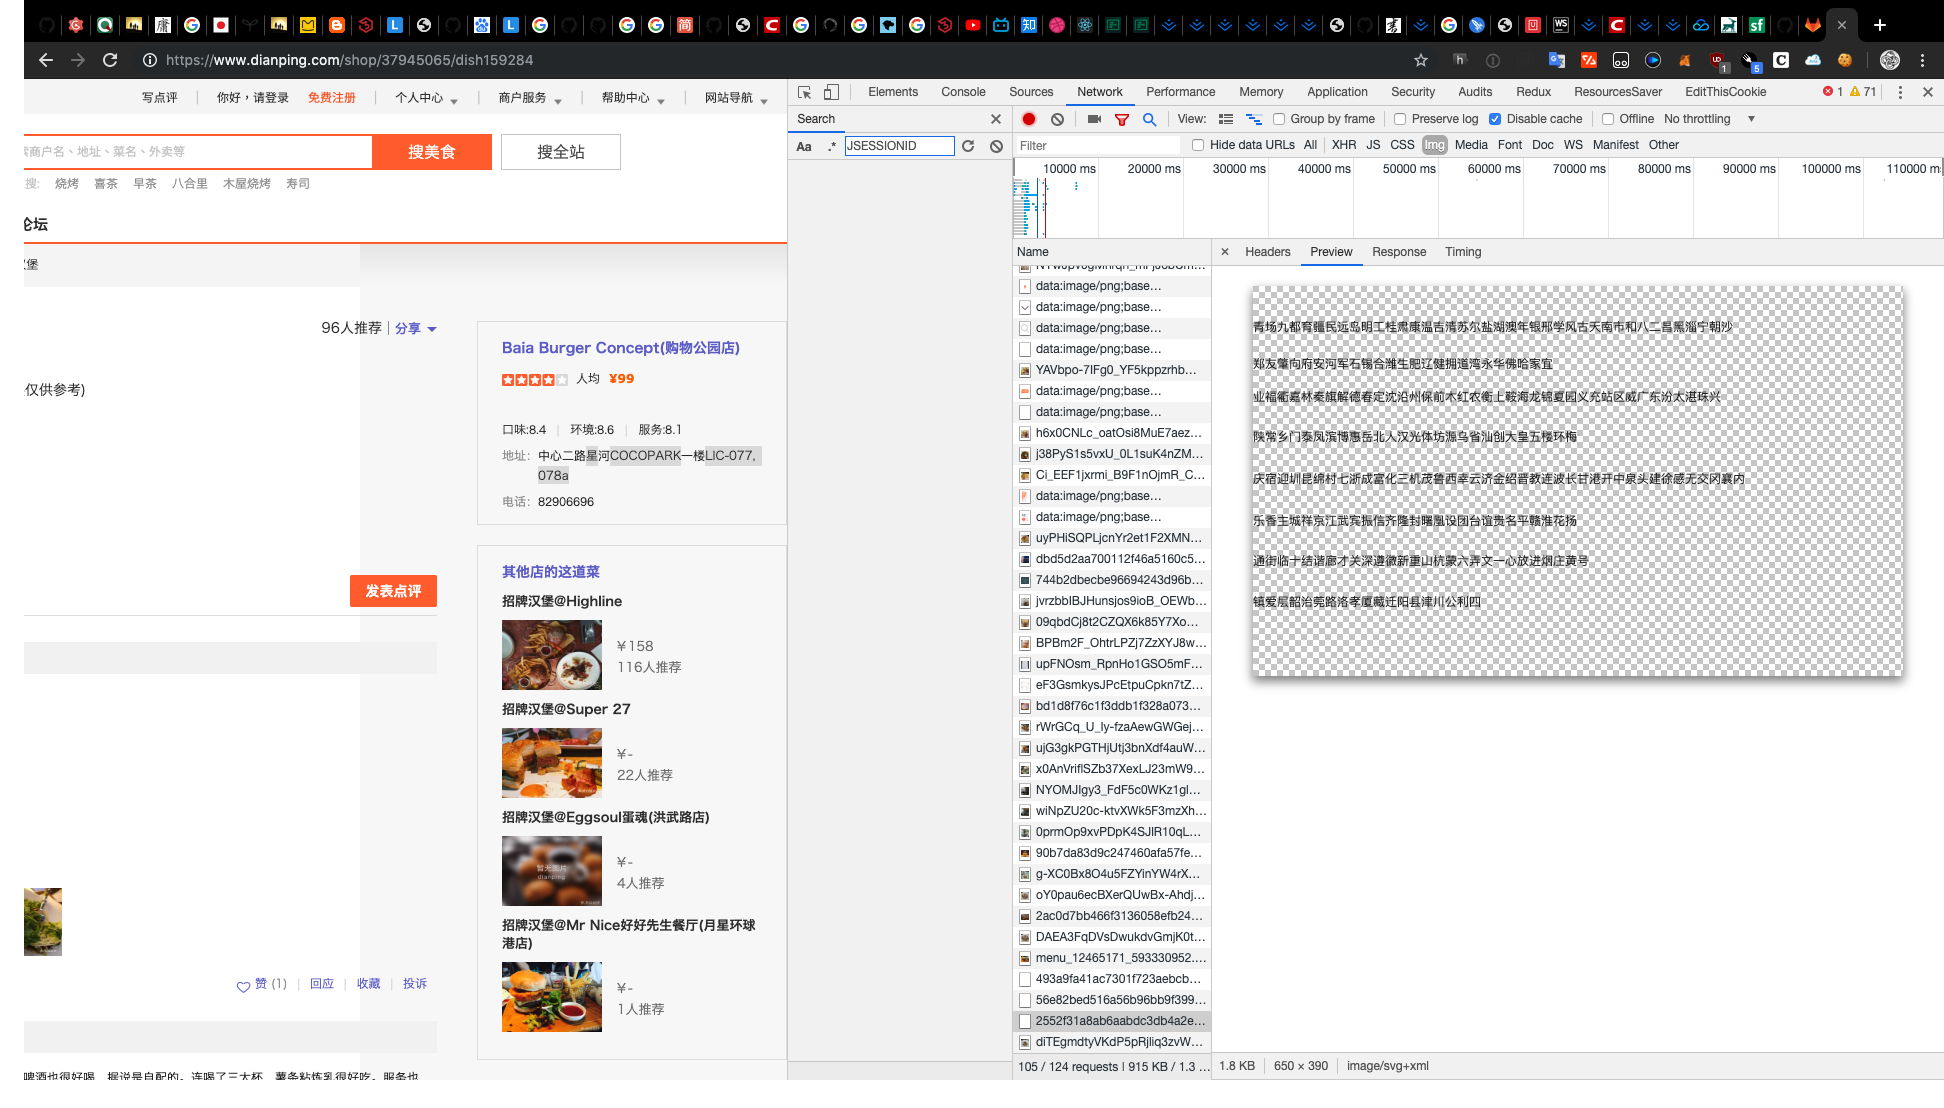Click the 回应 reply link

[x=322, y=984]
